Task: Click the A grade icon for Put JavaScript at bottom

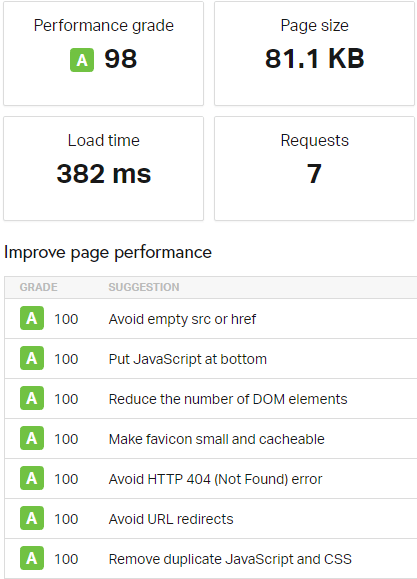Action: pos(32,358)
